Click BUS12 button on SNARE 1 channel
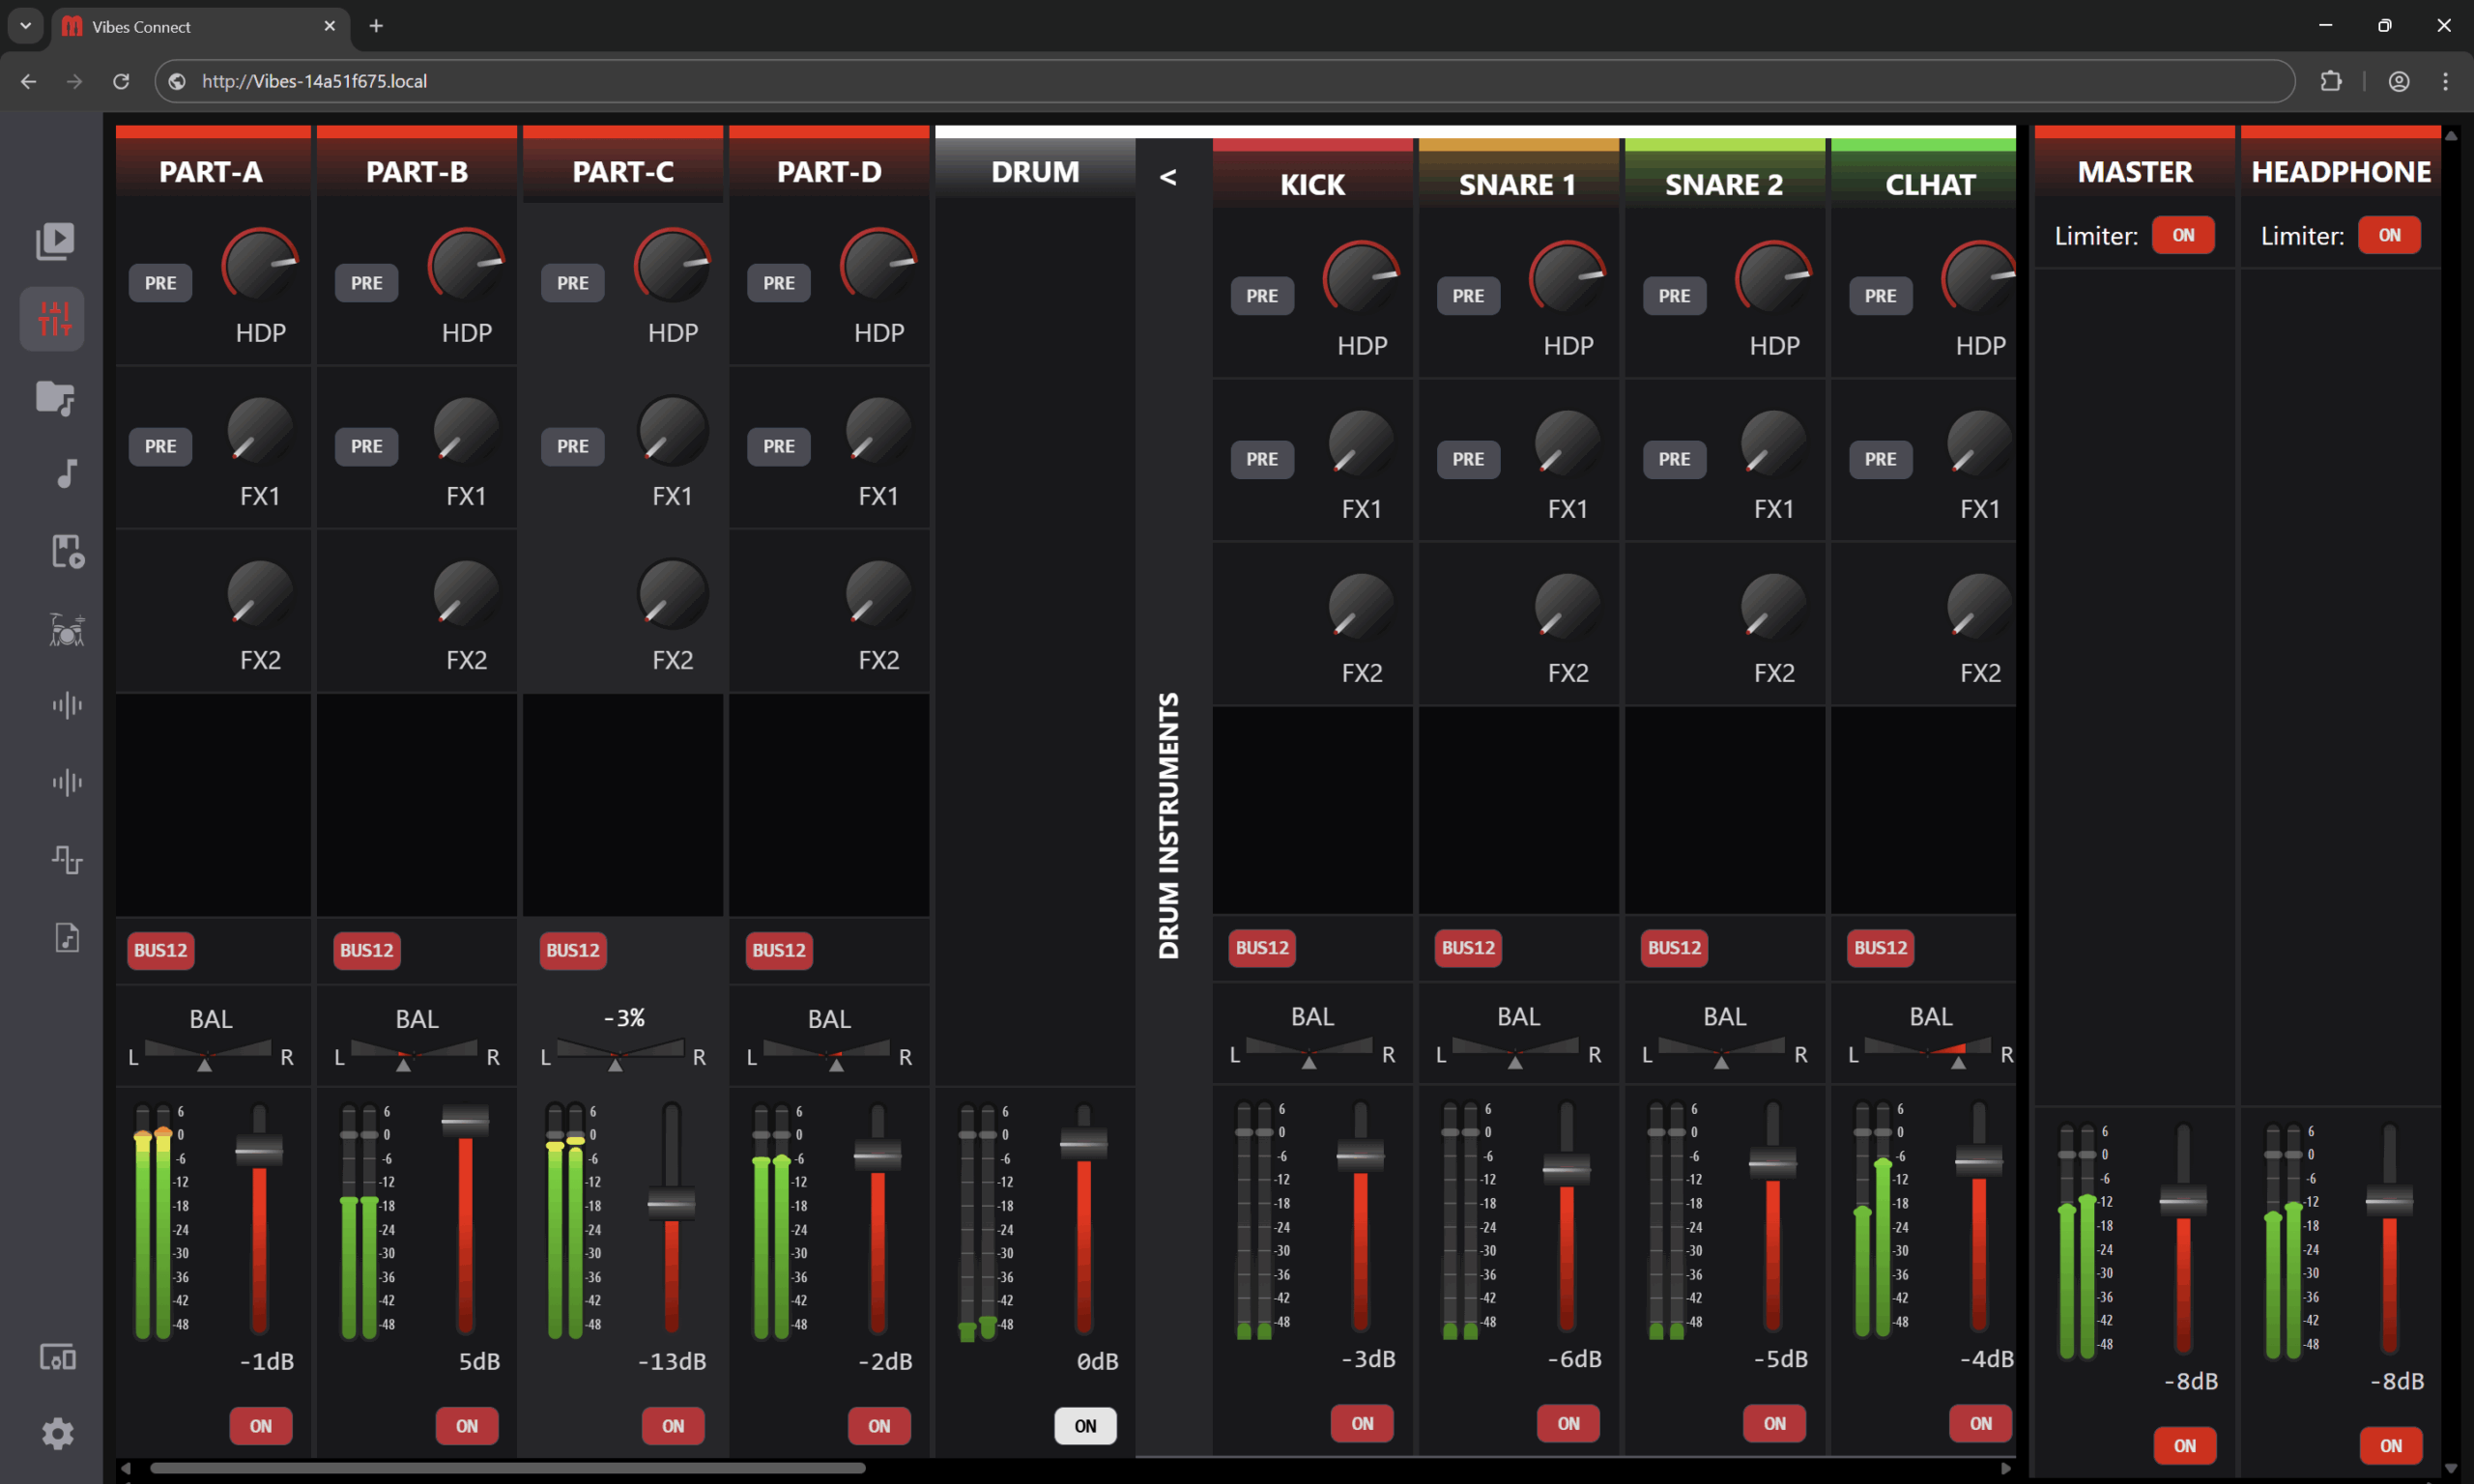Screen dimensions: 2474x1484 tap(1467, 947)
